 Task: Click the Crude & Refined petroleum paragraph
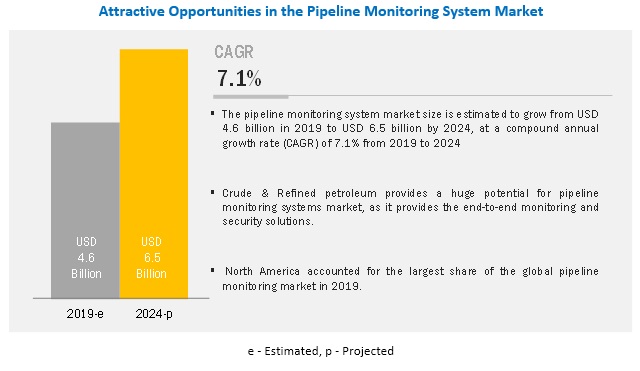tap(410, 207)
